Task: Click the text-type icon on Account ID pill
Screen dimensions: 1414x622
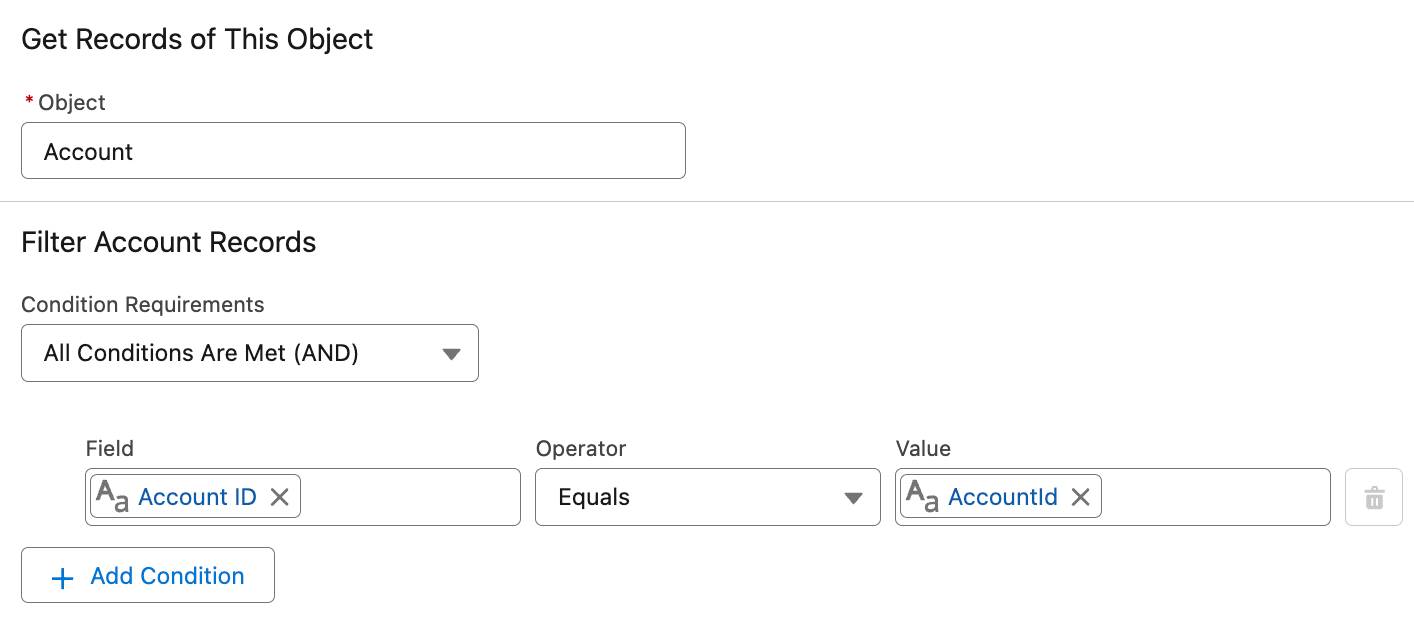Action: pos(112,497)
